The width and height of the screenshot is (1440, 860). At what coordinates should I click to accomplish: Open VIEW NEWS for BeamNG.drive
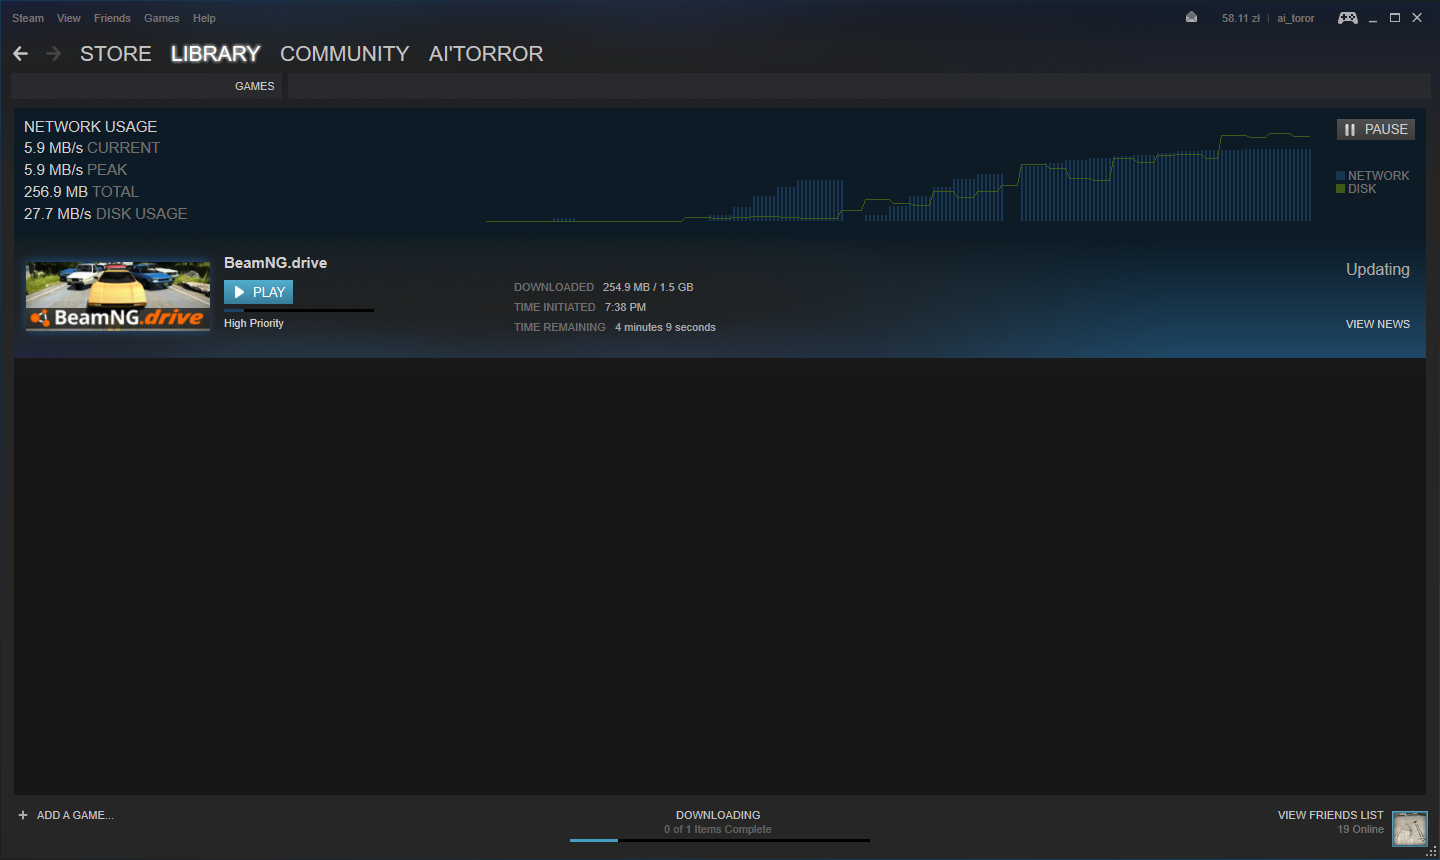(1378, 324)
